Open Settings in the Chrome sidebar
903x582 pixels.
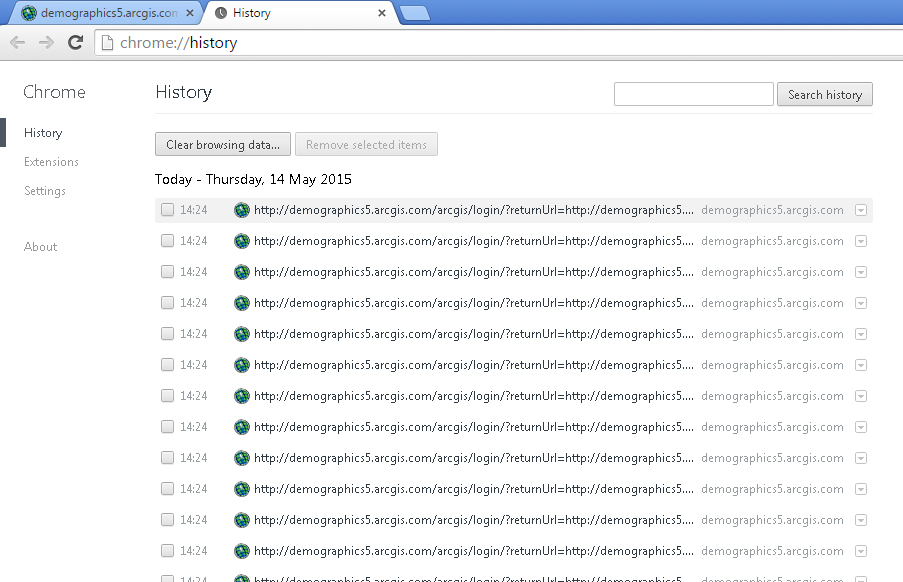click(45, 191)
